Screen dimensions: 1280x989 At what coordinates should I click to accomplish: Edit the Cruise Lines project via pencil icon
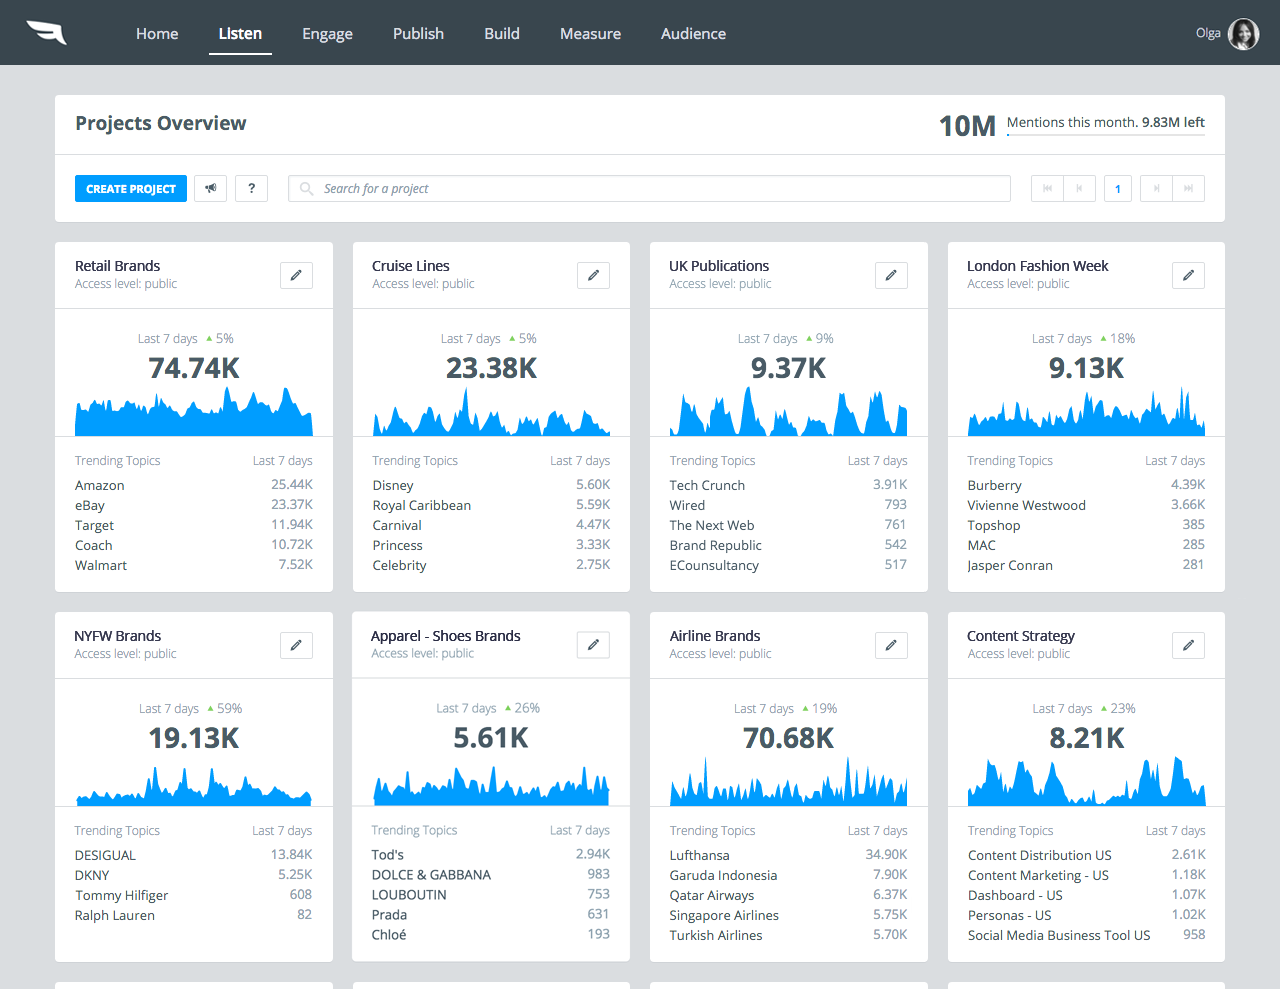coord(593,275)
